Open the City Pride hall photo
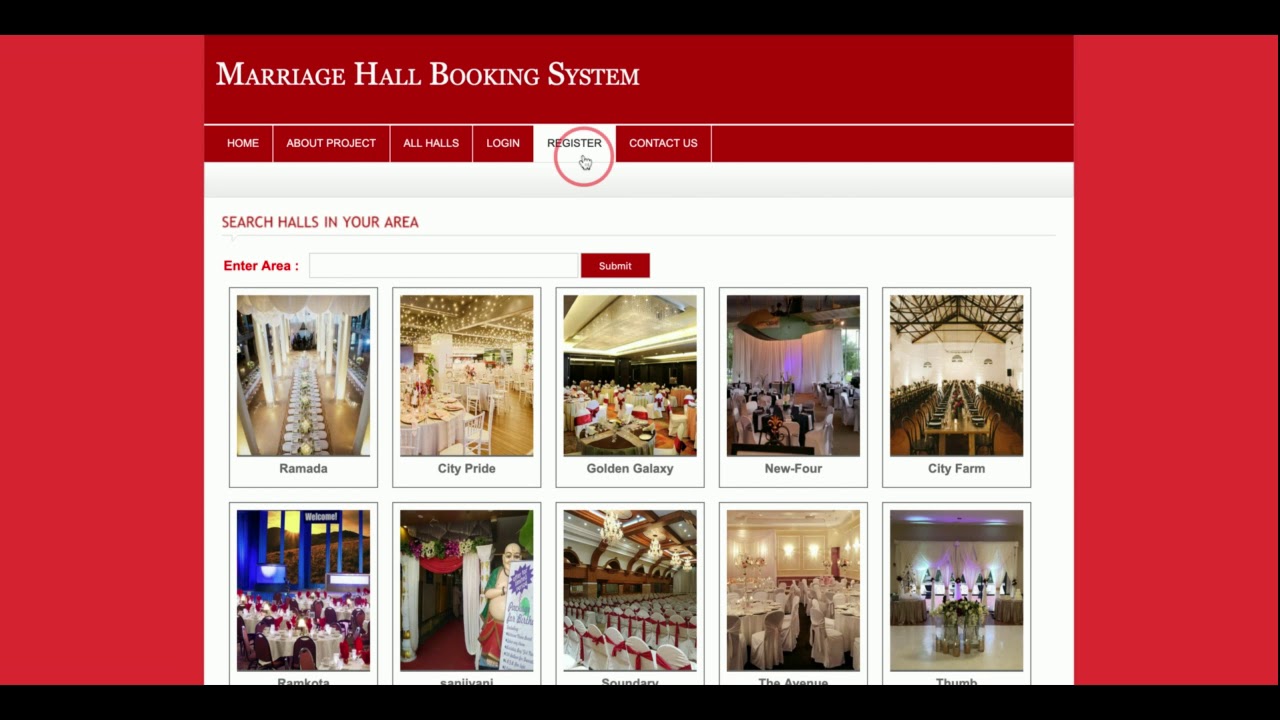 click(466, 375)
